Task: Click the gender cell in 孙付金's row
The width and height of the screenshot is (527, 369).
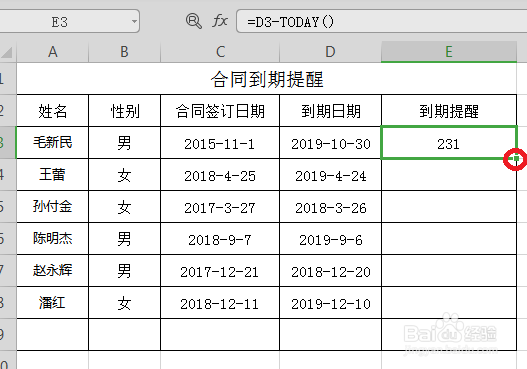Action: coord(125,207)
